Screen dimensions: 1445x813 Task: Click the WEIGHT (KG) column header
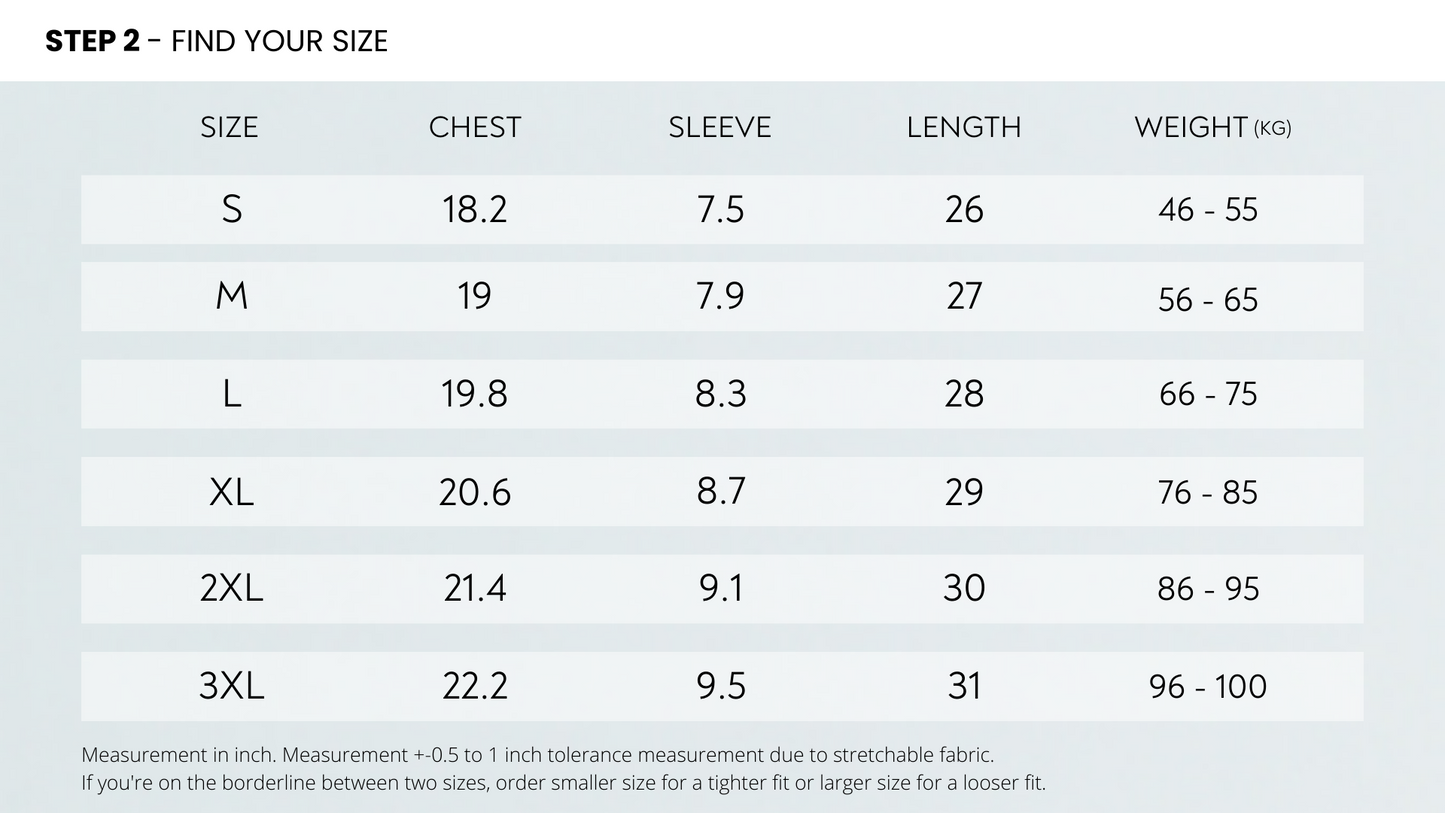[1212, 128]
